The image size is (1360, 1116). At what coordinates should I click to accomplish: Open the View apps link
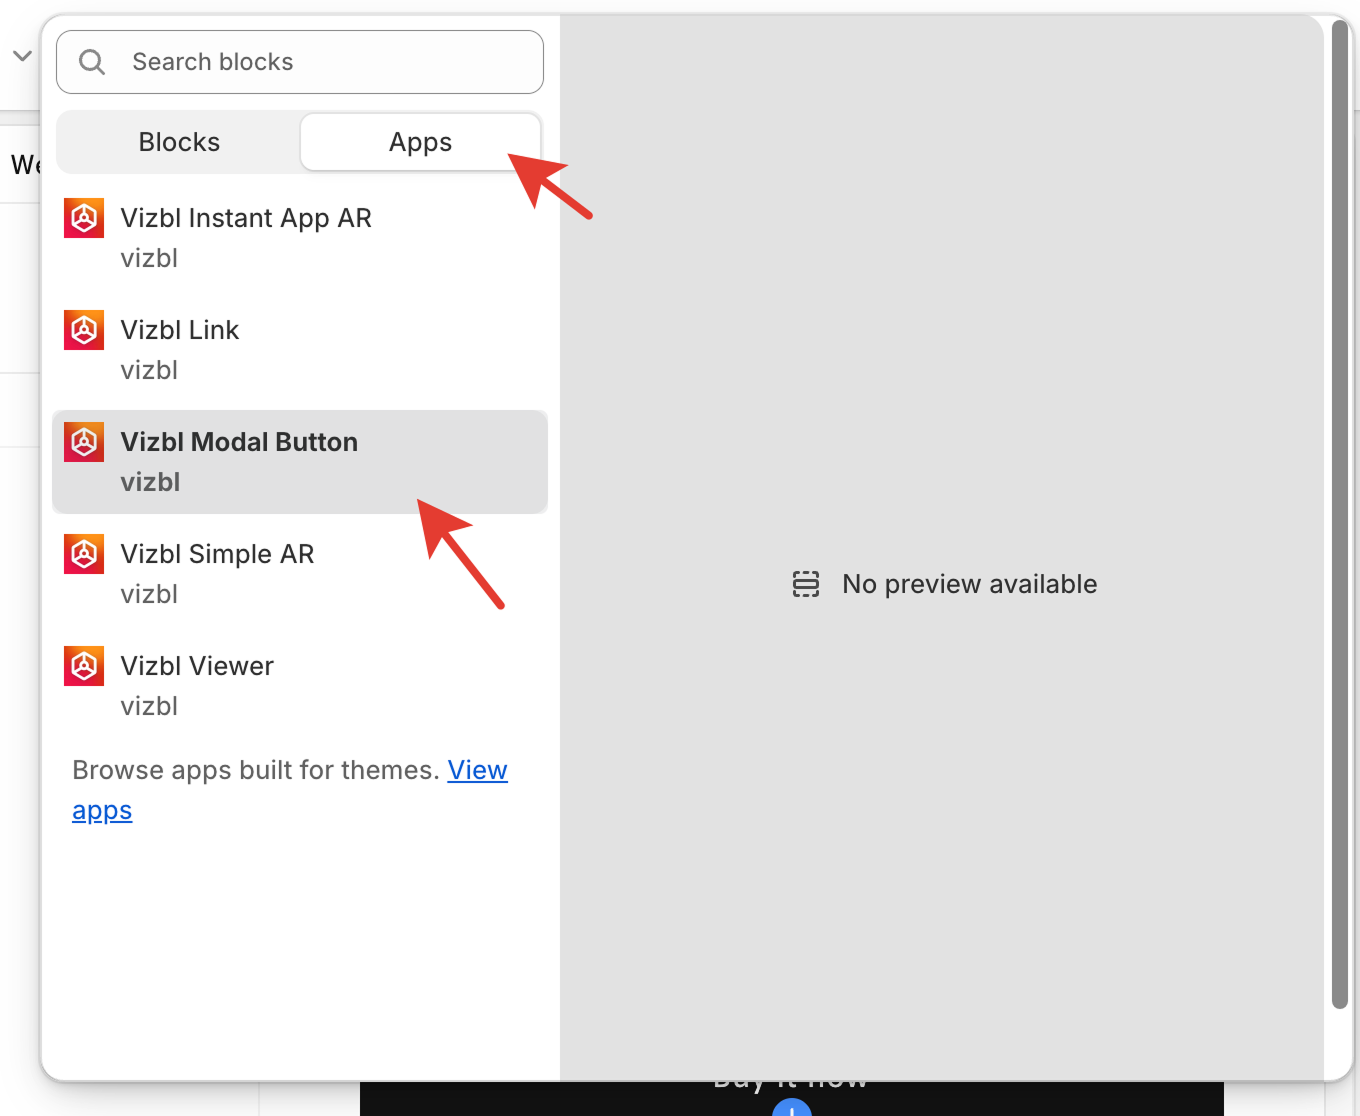[477, 770]
